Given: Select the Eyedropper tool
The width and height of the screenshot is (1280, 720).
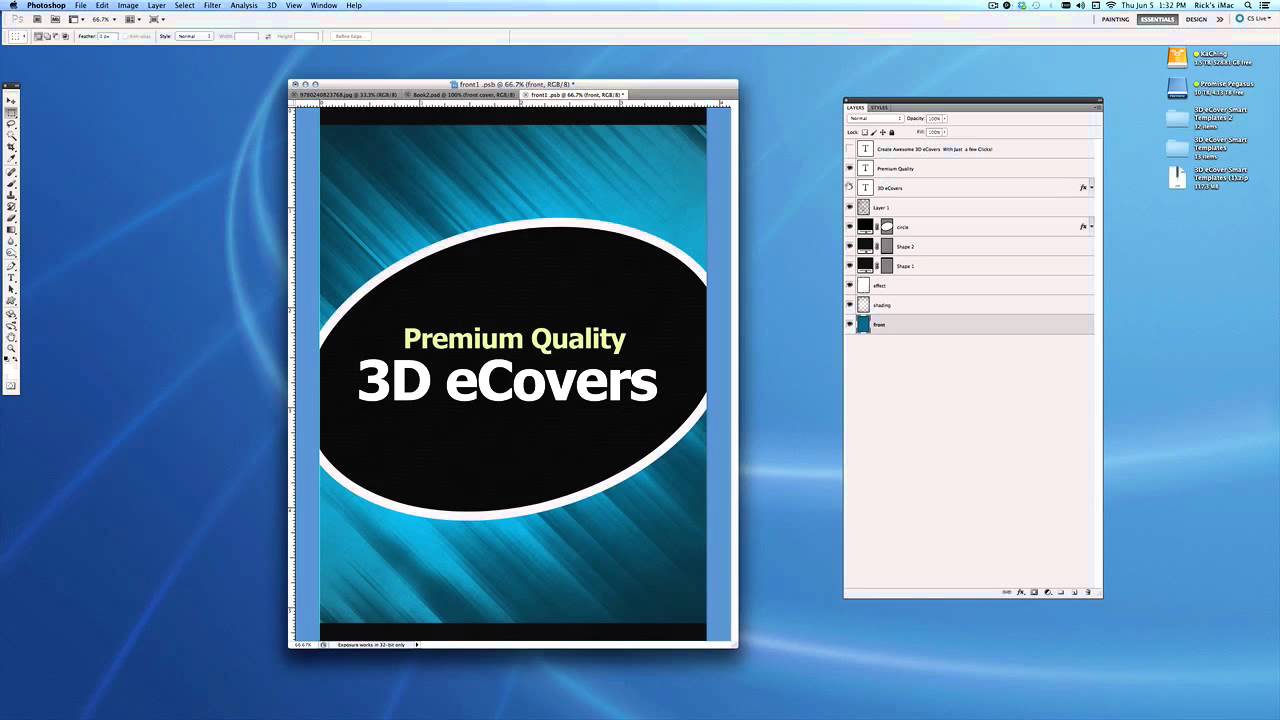Looking at the screenshot, I should (12, 157).
